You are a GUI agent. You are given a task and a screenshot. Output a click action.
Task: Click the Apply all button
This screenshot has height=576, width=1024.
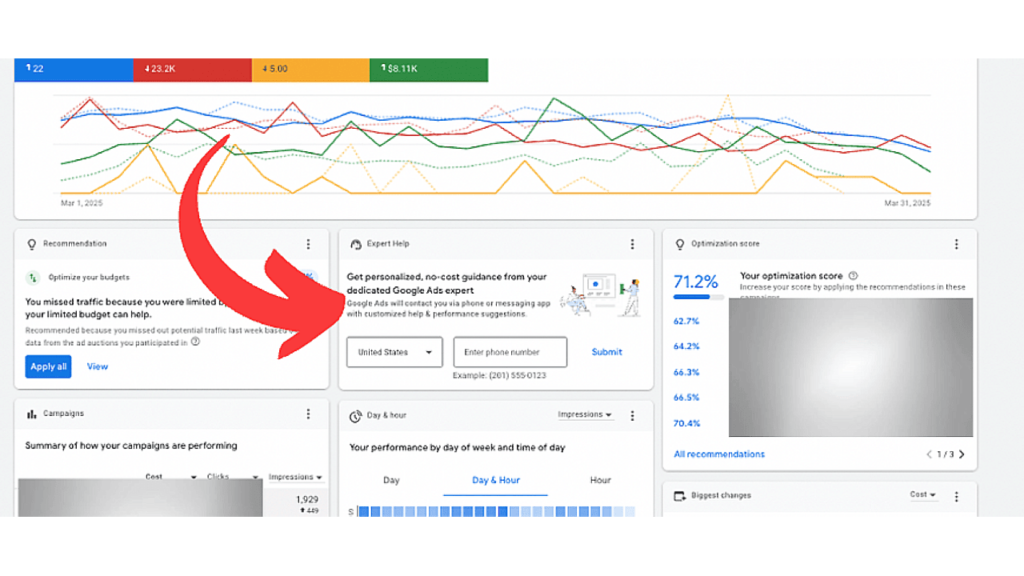(47, 366)
